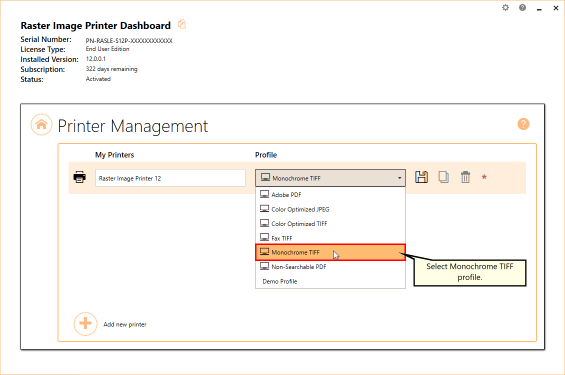The height and width of the screenshot is (375, 565).
Task: Click the 12.0.0.1 installed version text
Action: click(95, 59)
